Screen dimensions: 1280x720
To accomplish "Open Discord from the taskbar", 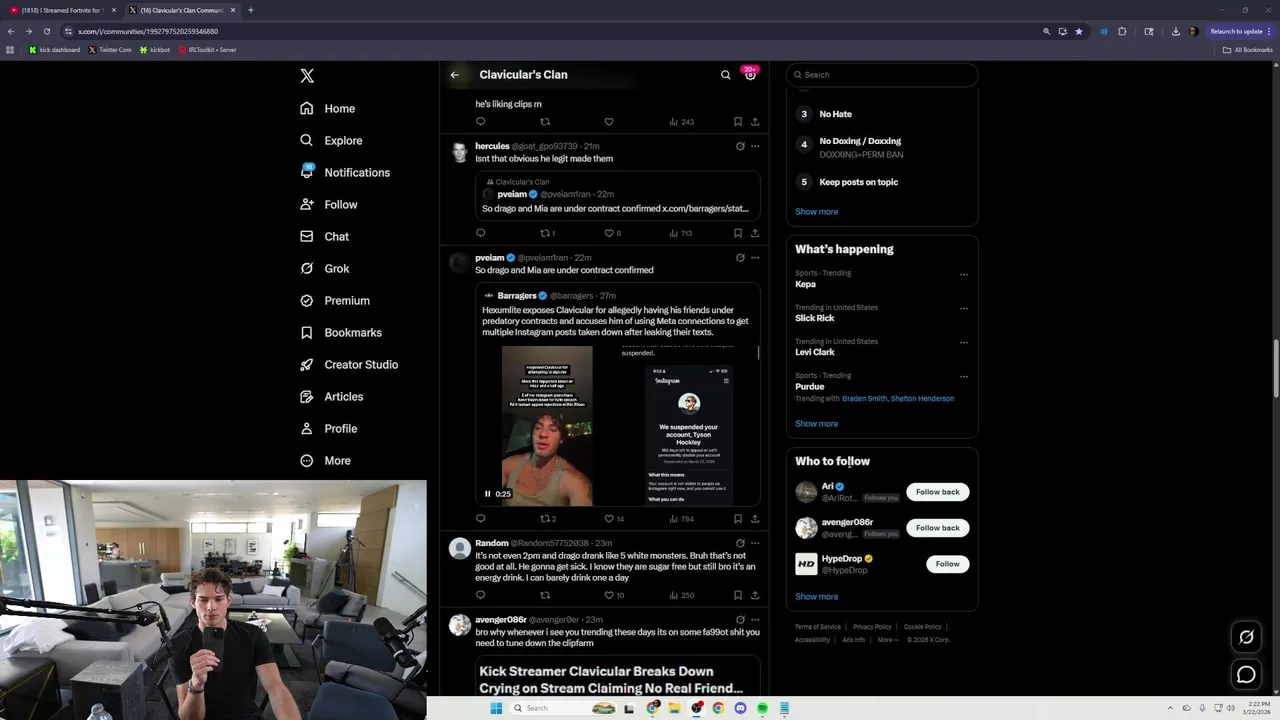I will (740, 708).
